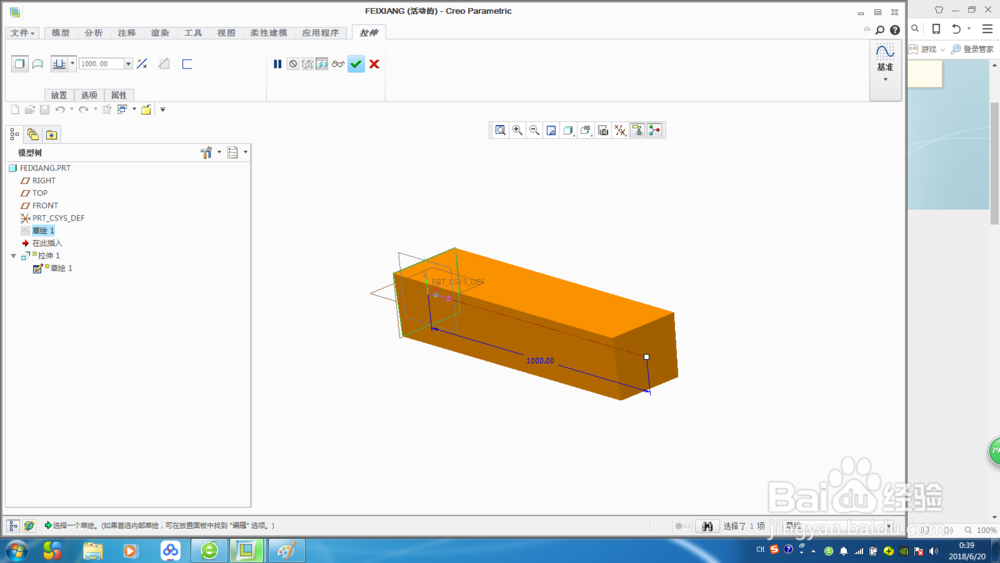Image resolution: width=1000 pixels, height=563 pixels.
Task: Open the saved orientations list
Action: pyautogui.click(x=586, y=130)
